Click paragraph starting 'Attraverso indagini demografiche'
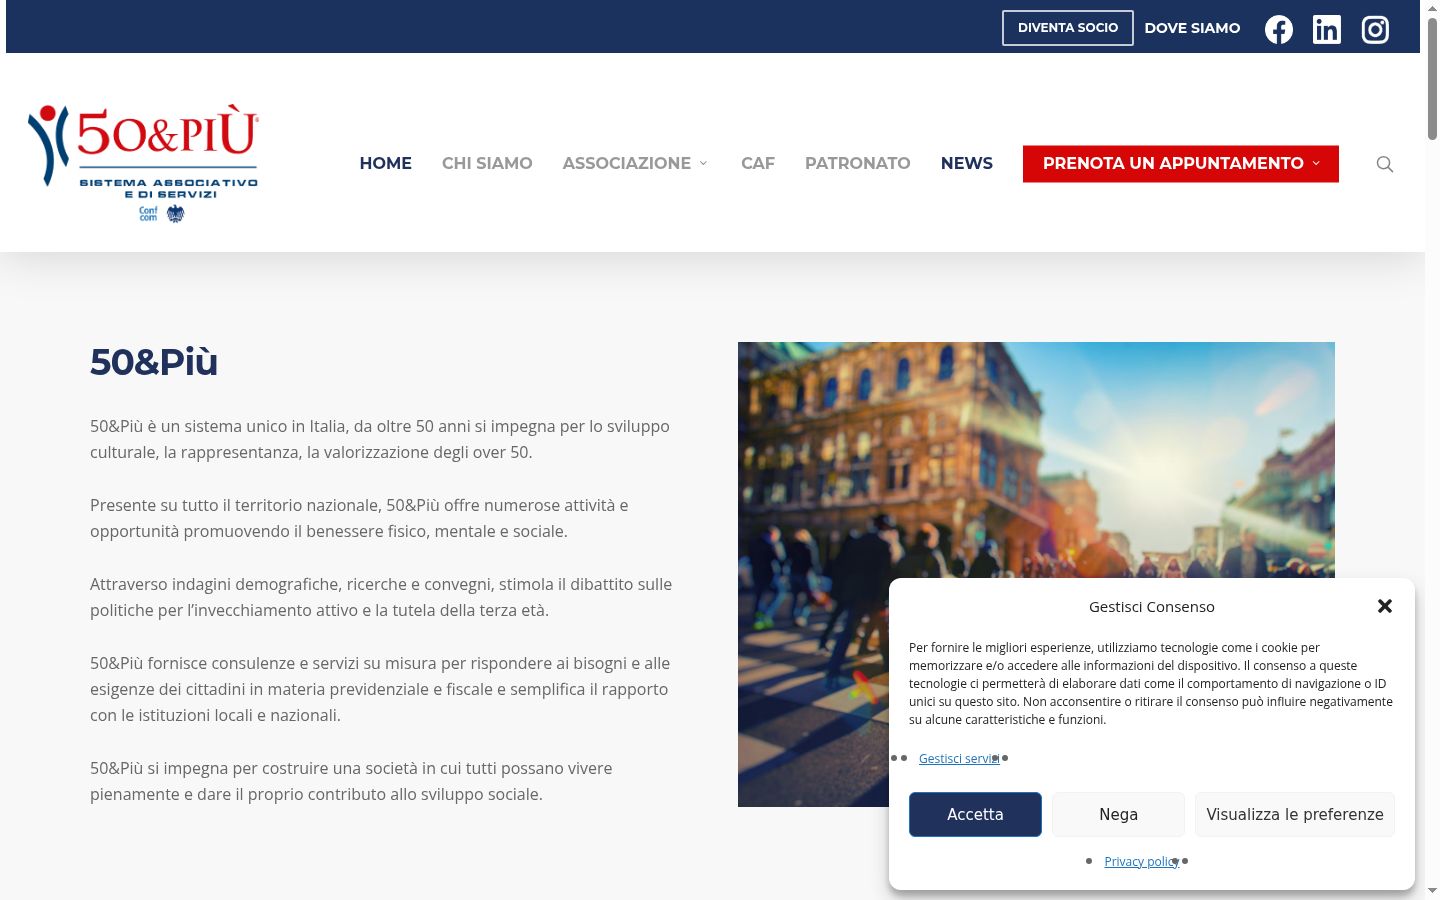 coord(381,597)
